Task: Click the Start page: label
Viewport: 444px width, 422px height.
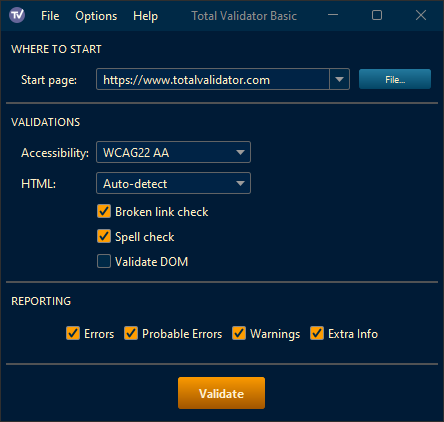Action: 49,80
